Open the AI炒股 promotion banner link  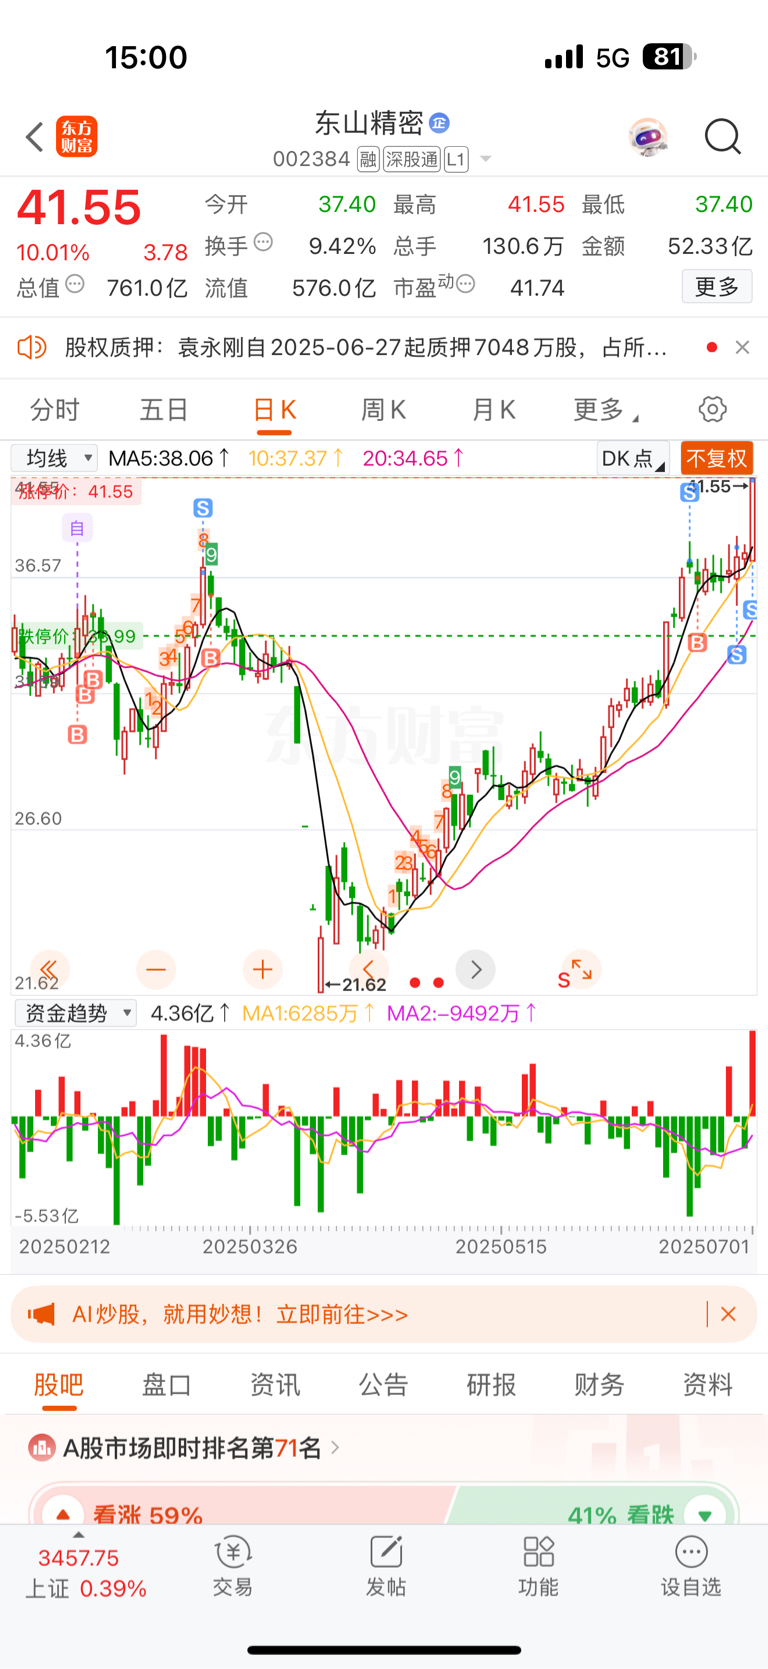tap(240, 1314)
